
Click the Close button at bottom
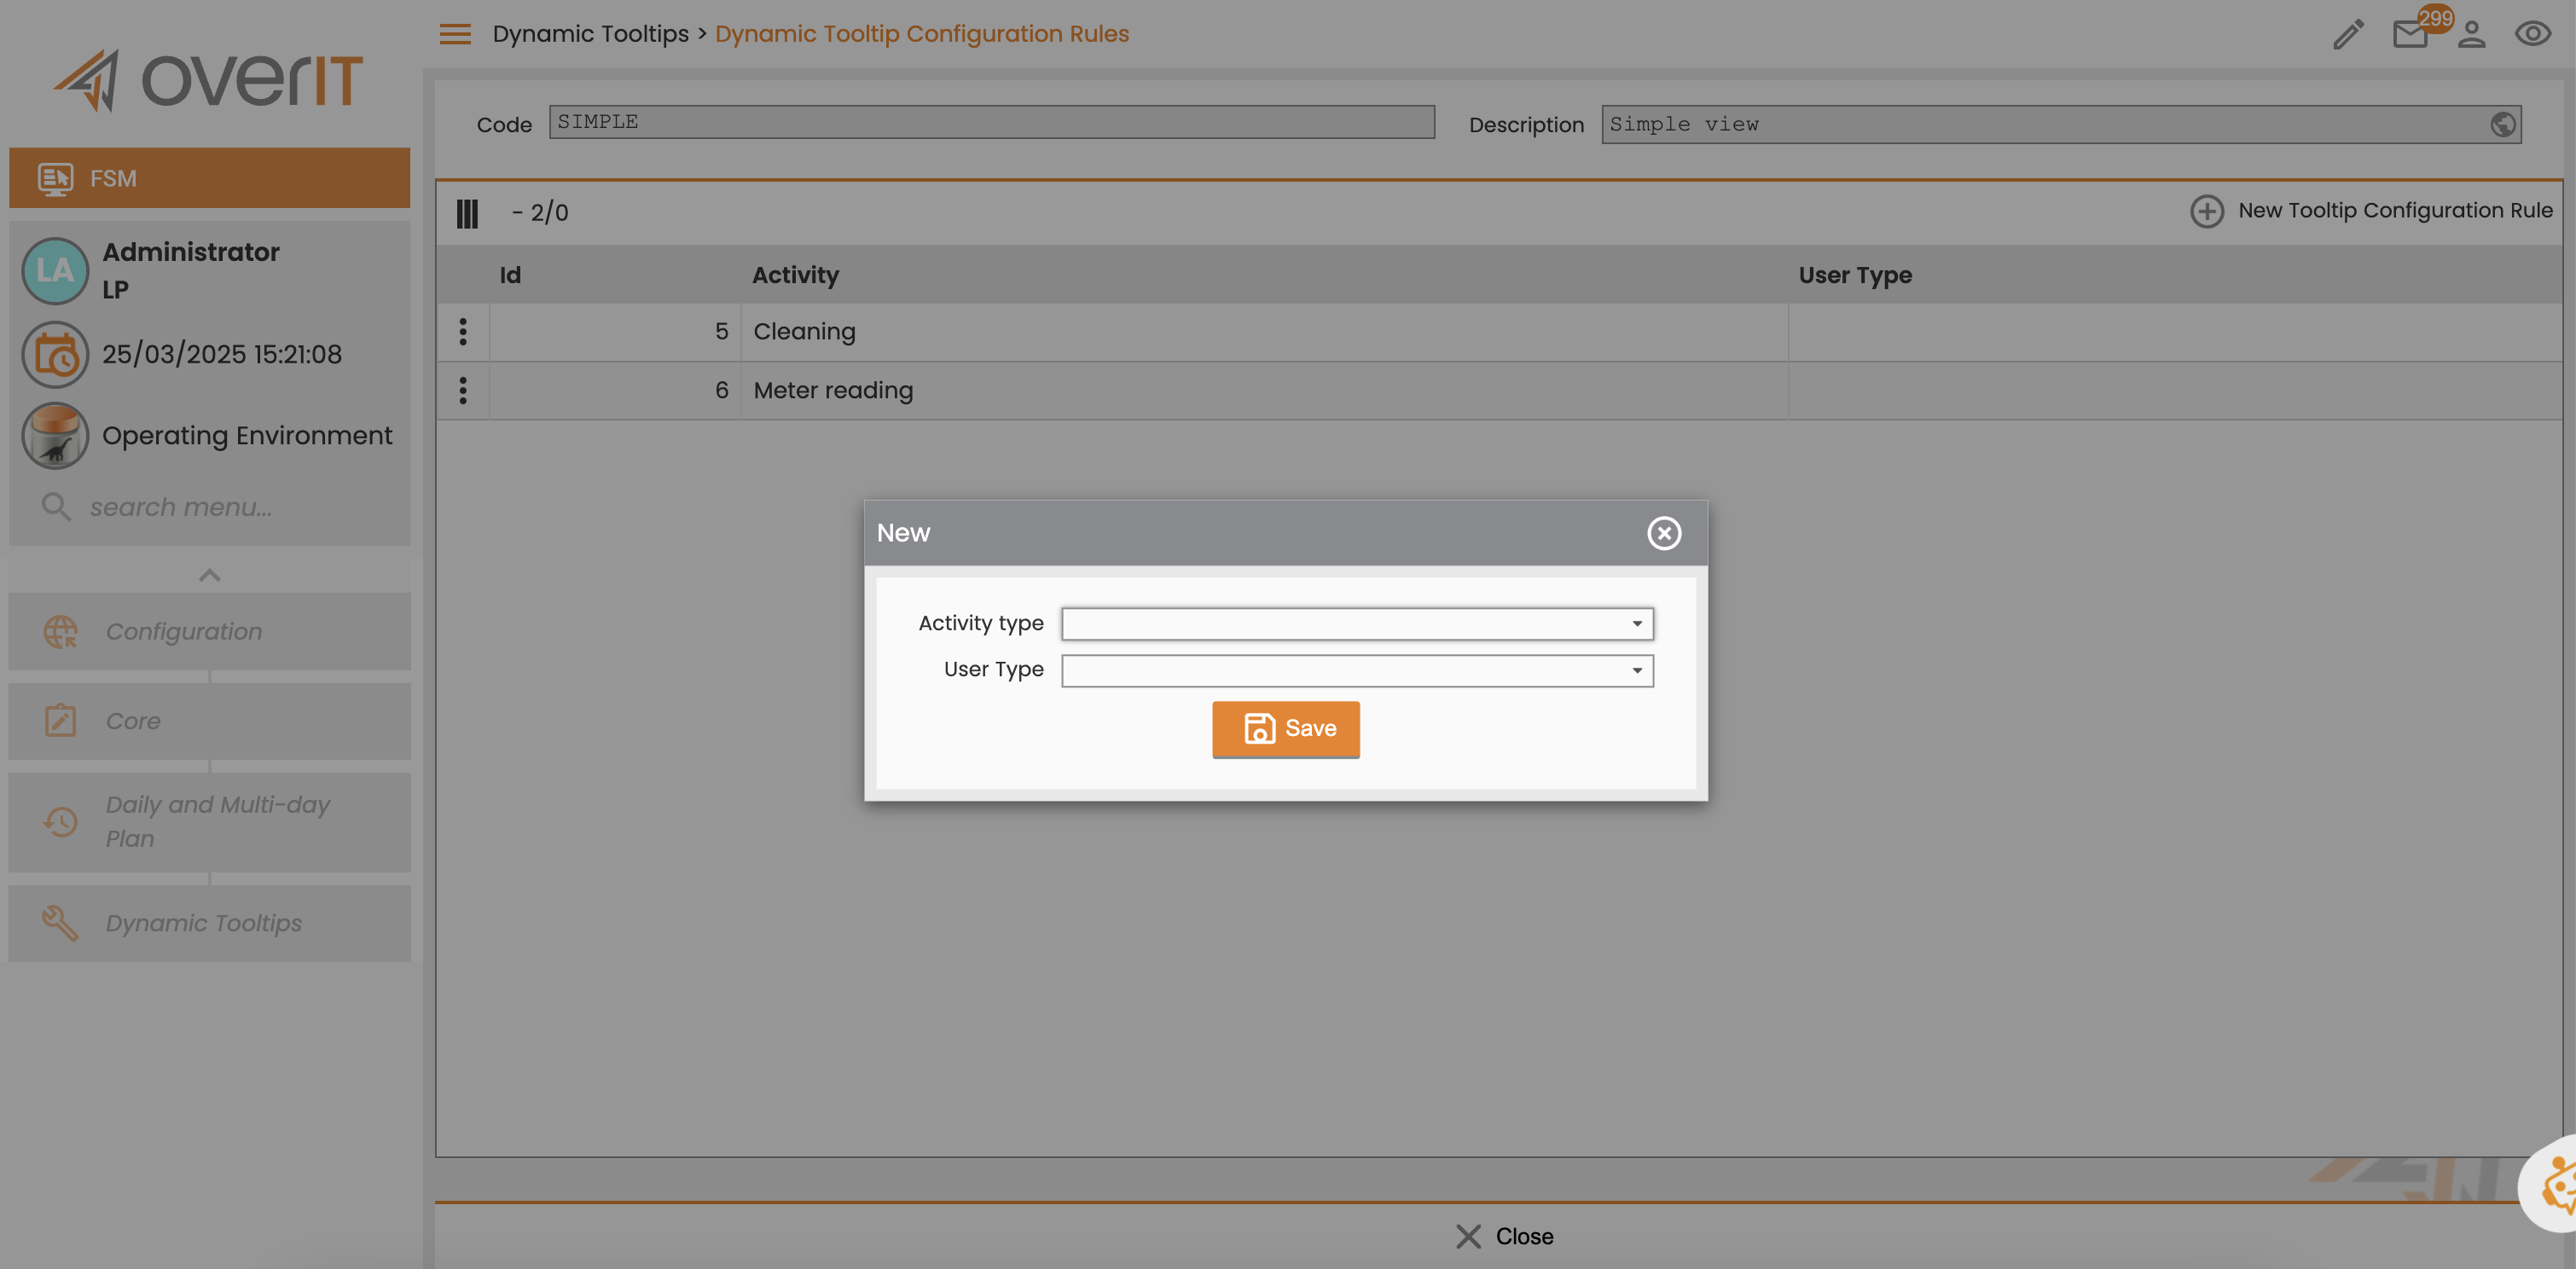[1504, 1236]
